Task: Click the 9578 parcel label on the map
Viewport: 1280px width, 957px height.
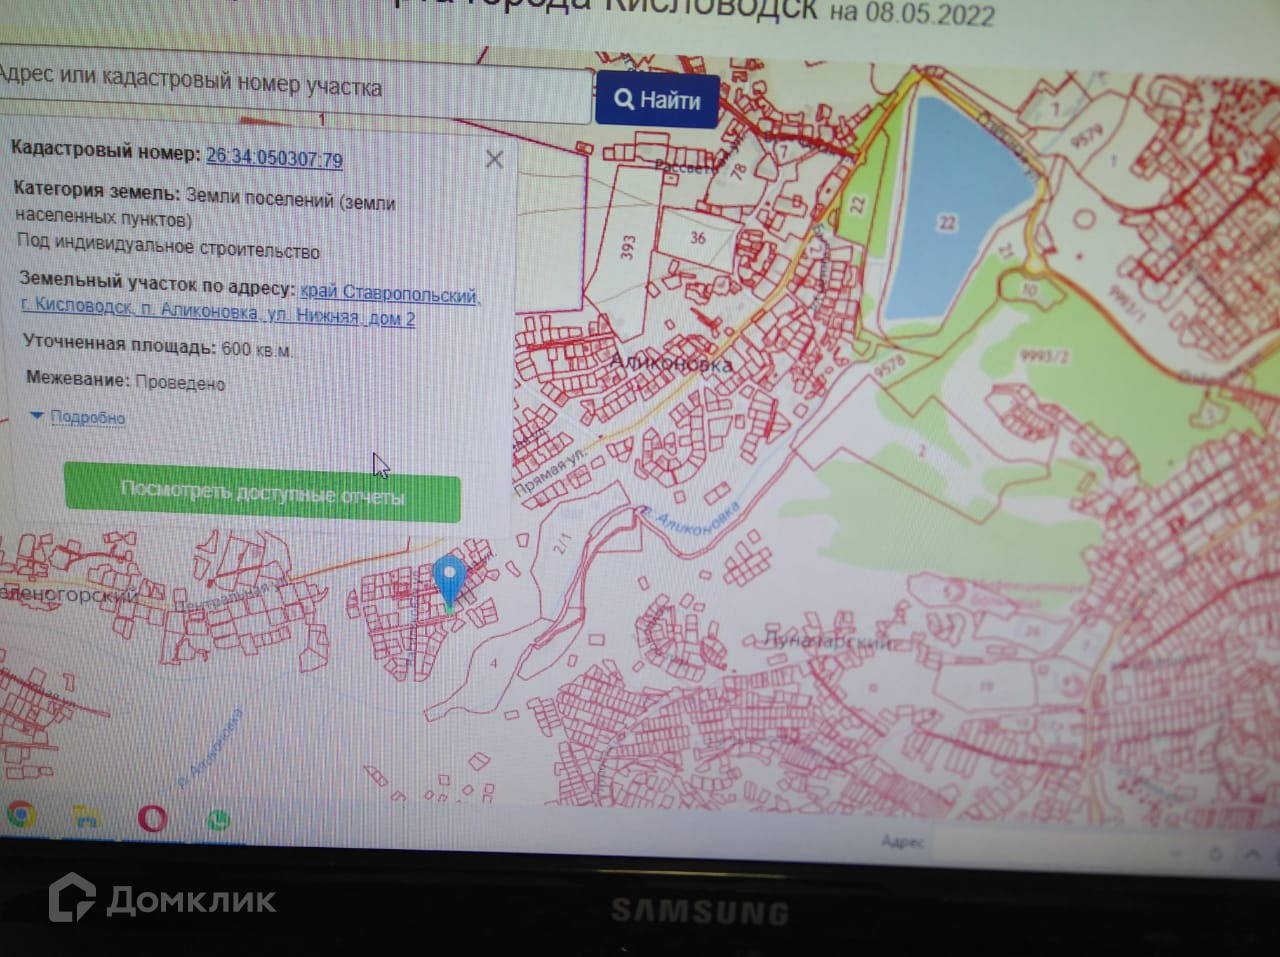Action: click(x=889, y=365)
